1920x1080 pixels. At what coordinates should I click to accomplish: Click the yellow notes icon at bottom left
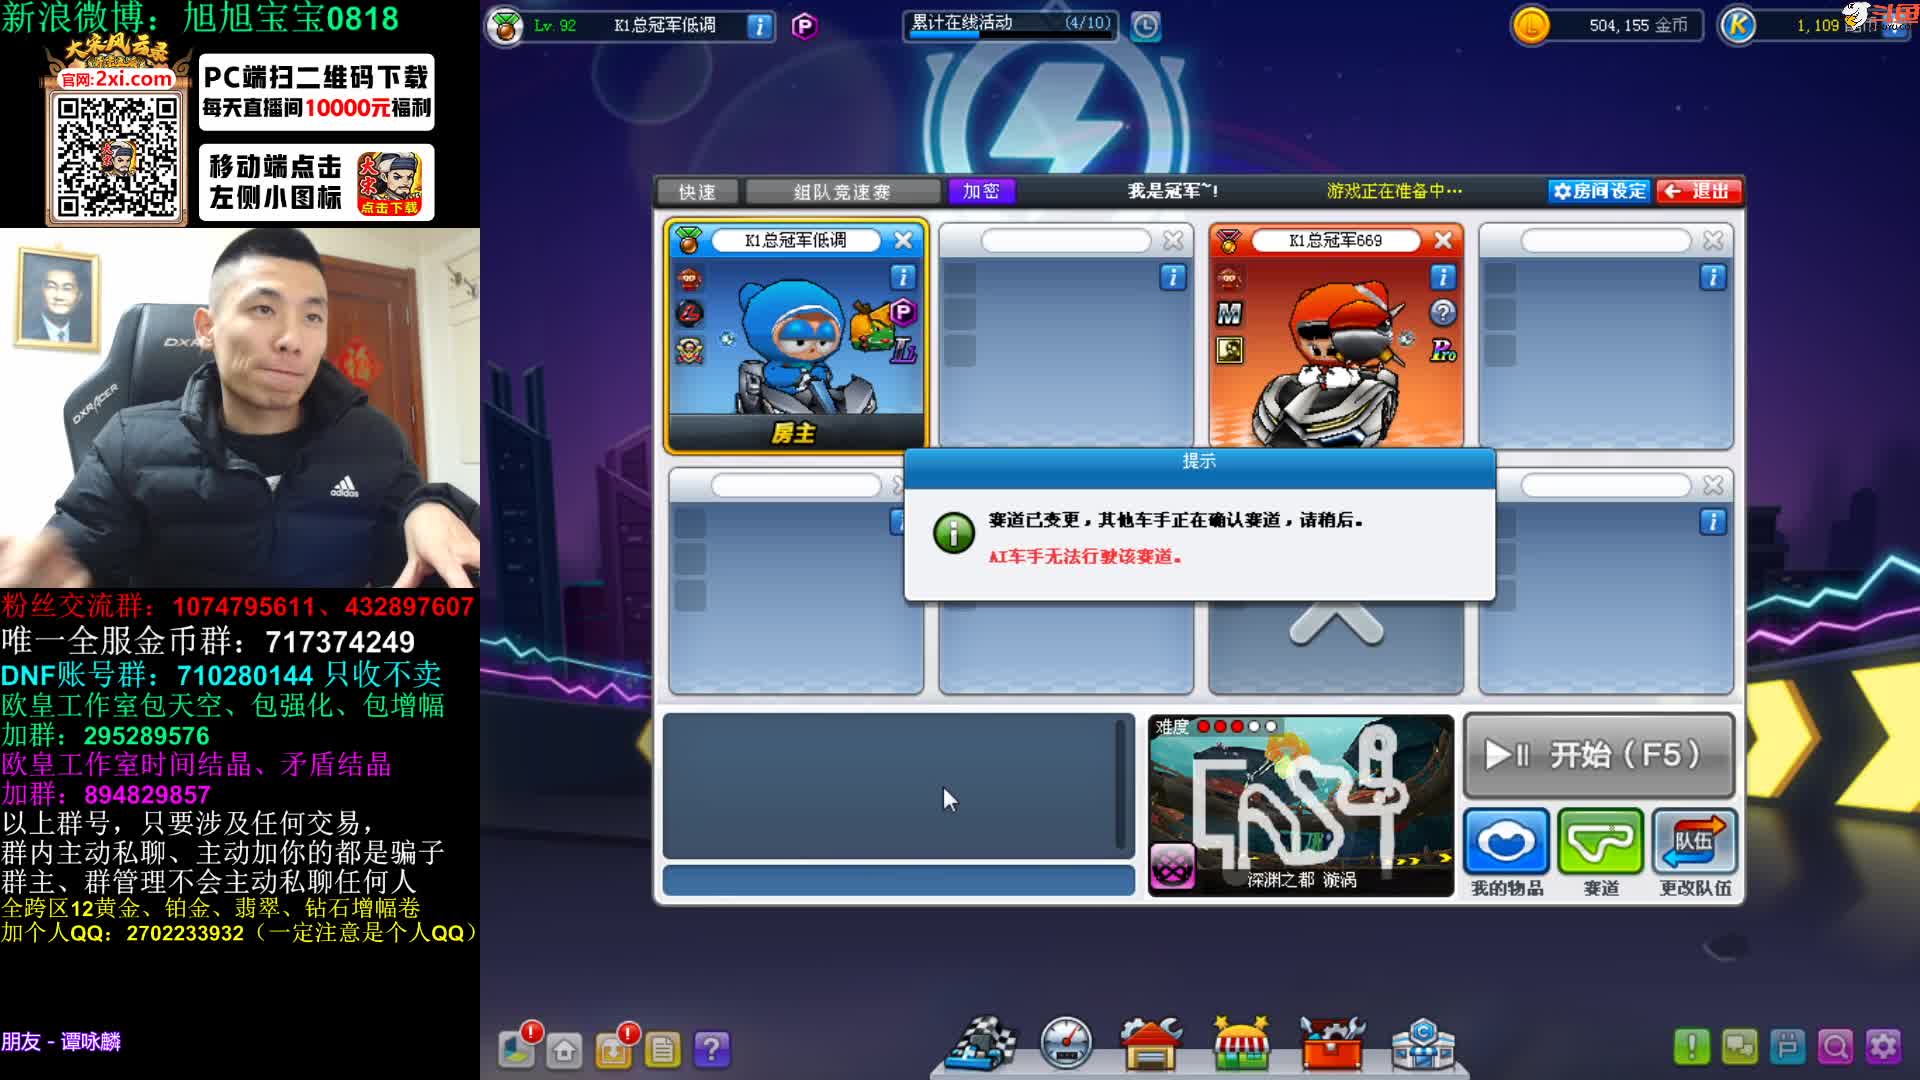coord(662,1050)
